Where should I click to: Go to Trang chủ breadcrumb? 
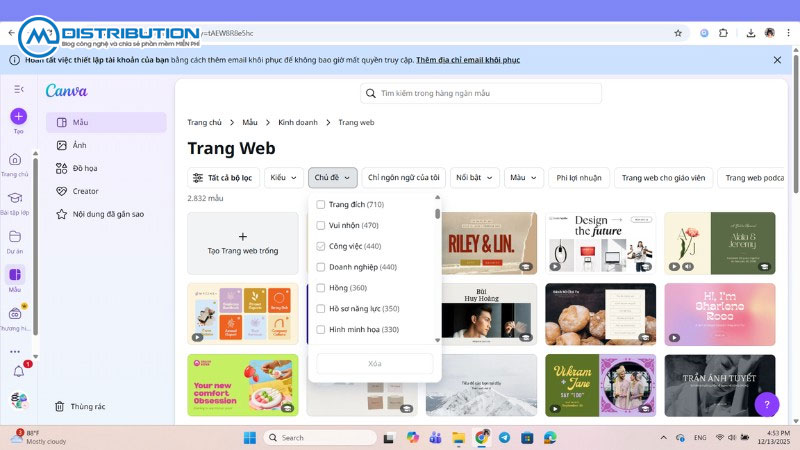coord(205,122)
